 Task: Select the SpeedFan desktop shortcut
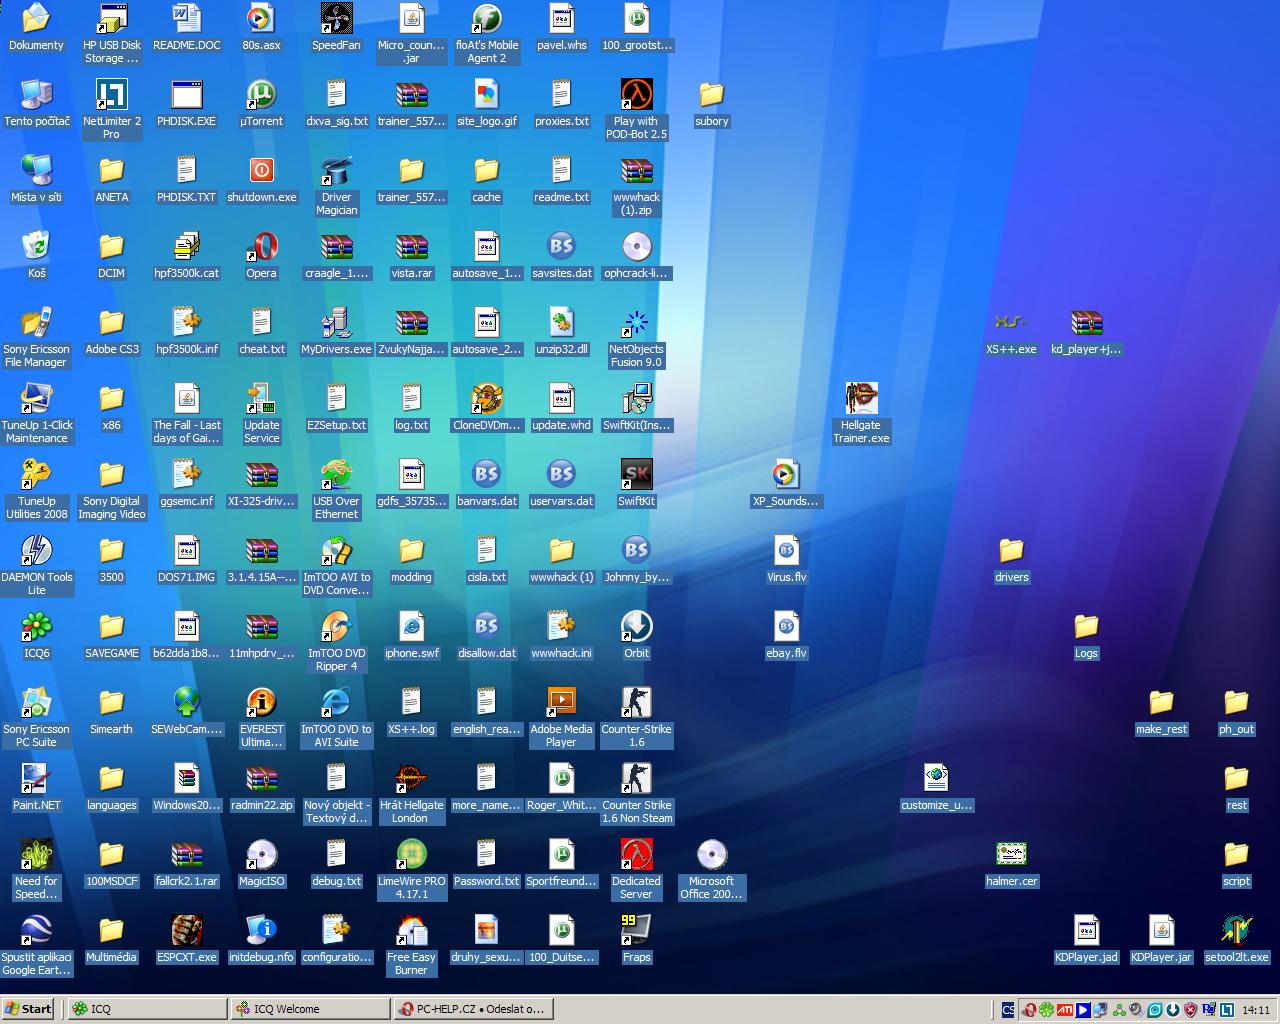336,20
